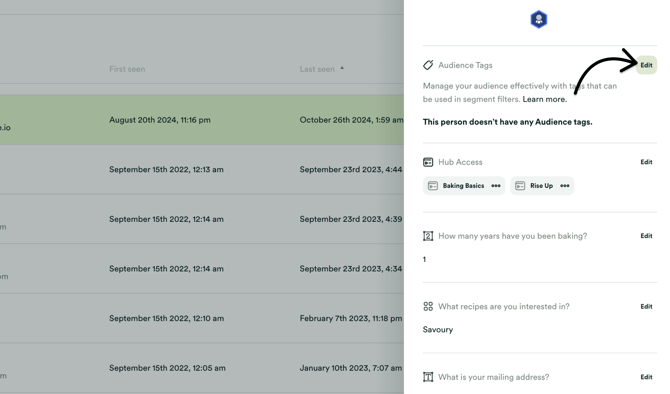Click 'What recipes are you interested in?' text
The height and width of the screenshot is (394, 670).
click(x=504, y=306)
